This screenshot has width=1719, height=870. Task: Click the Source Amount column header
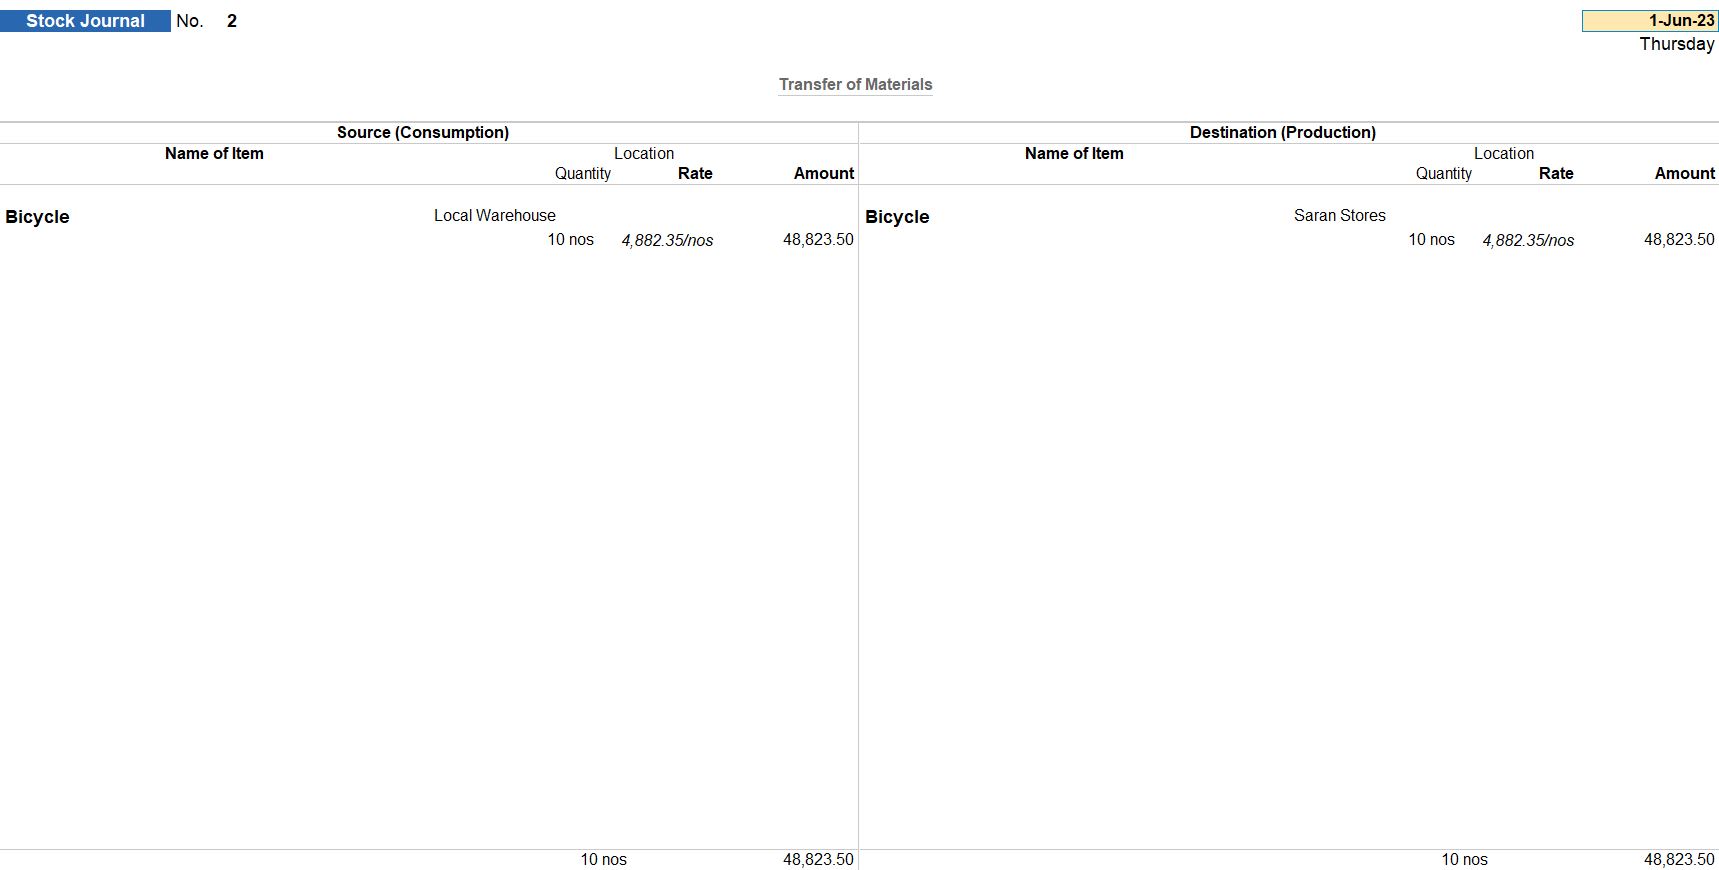tap(824, 174)
